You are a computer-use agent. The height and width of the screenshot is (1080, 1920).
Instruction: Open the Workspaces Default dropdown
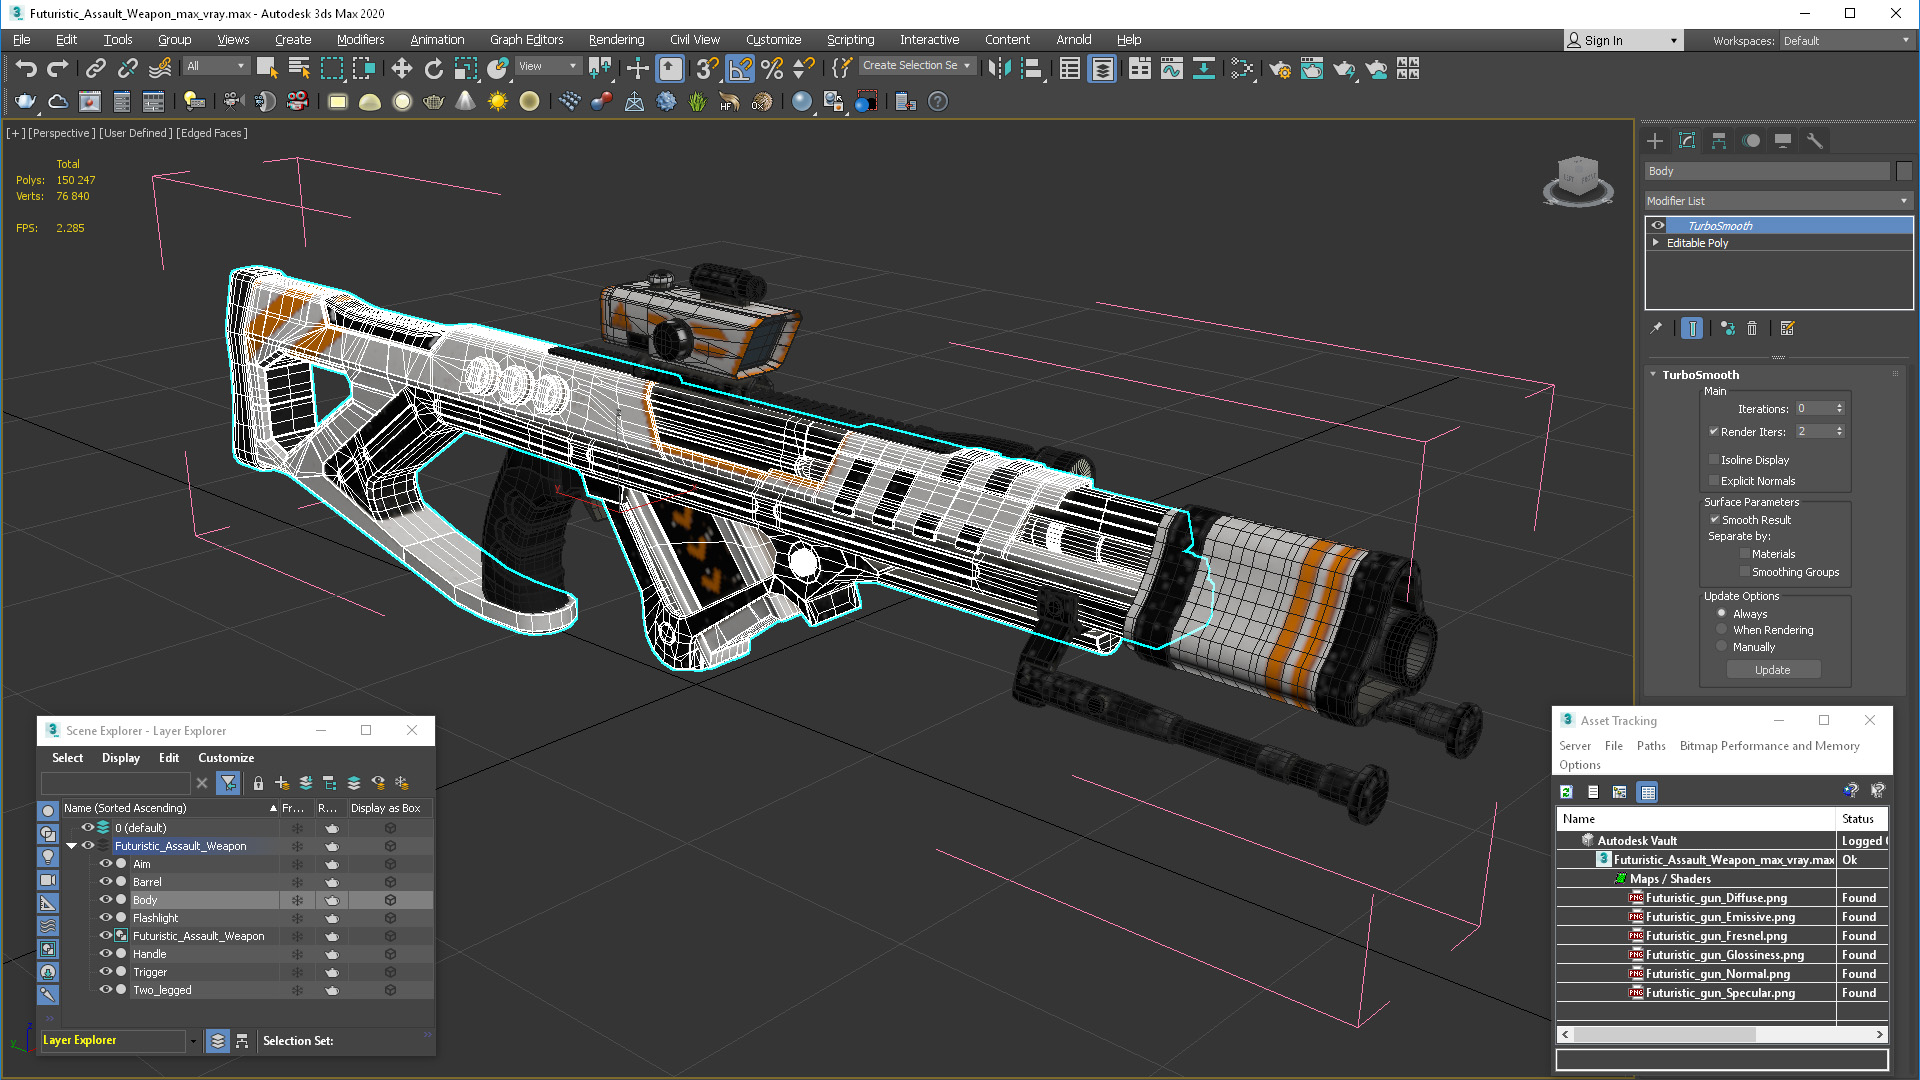(x=1846, y=41)
